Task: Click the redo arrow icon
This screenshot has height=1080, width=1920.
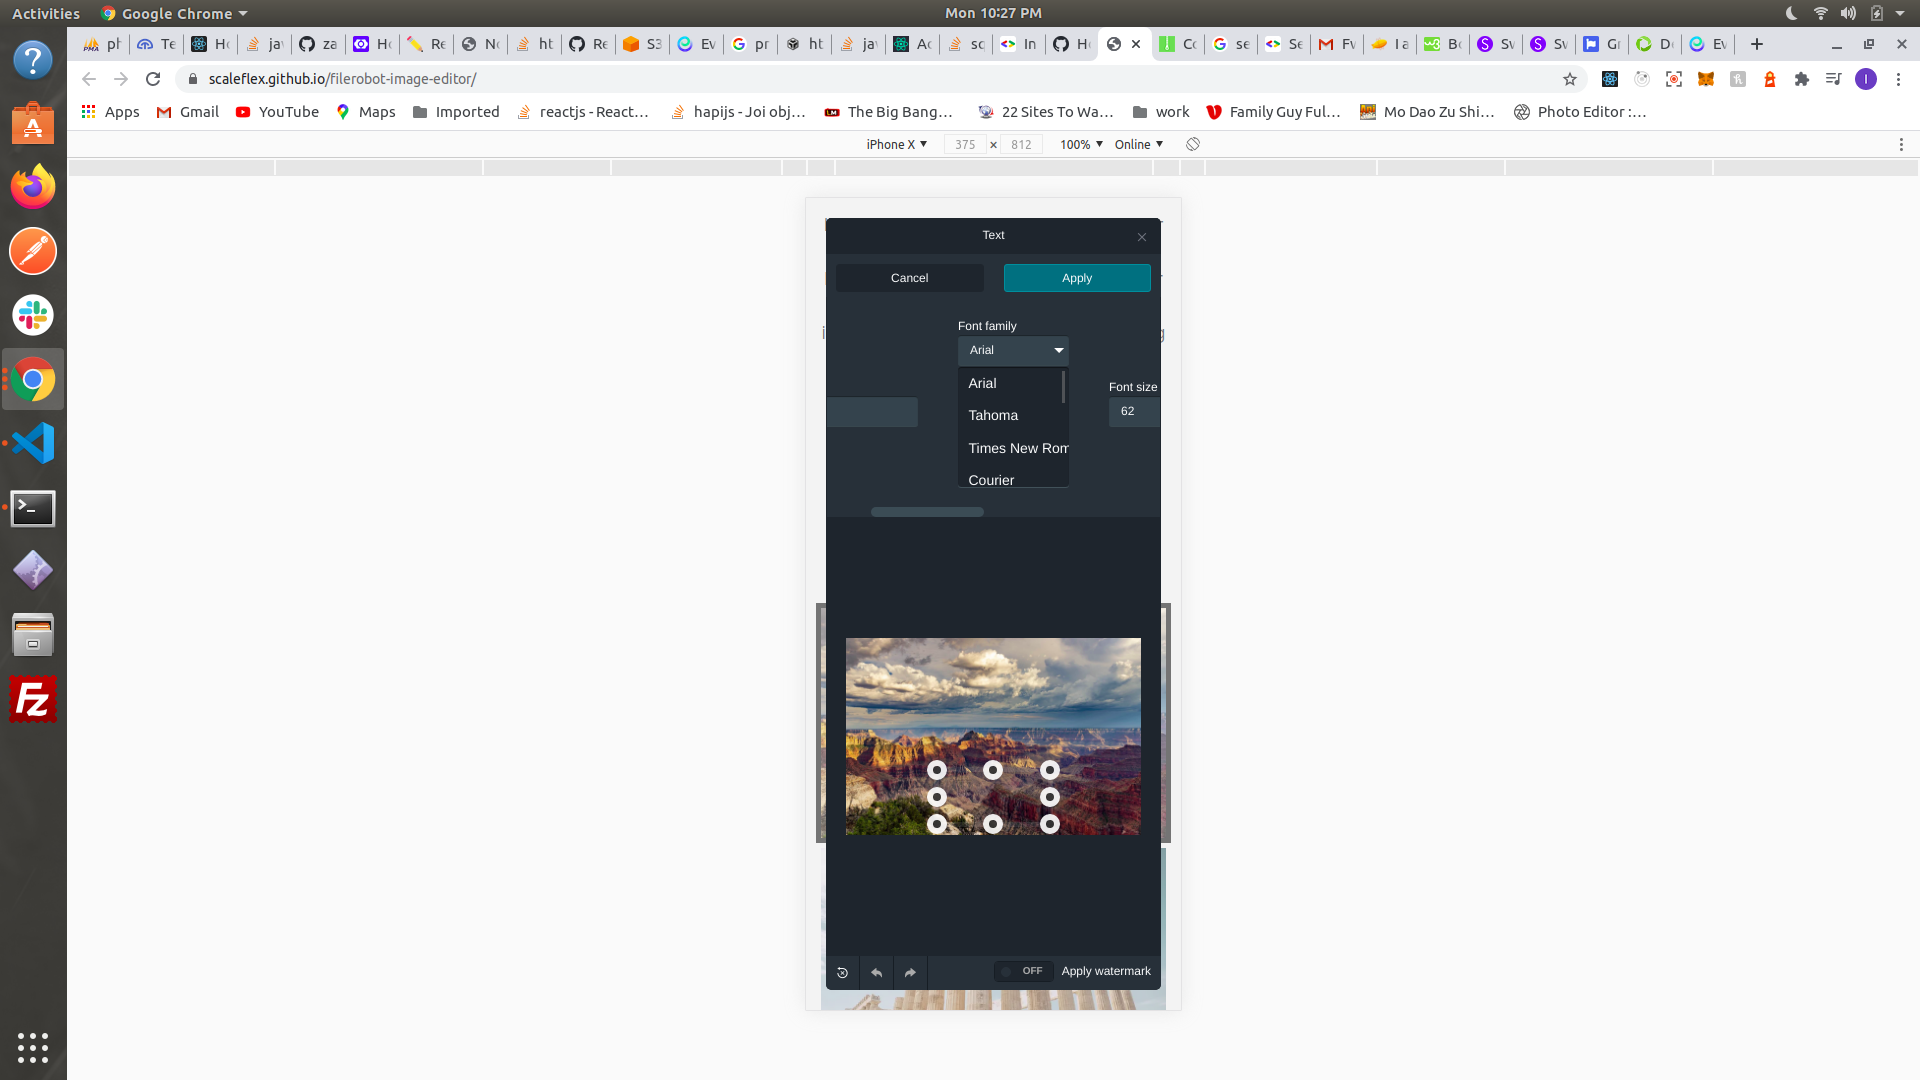Action: [x=910, y=972]
